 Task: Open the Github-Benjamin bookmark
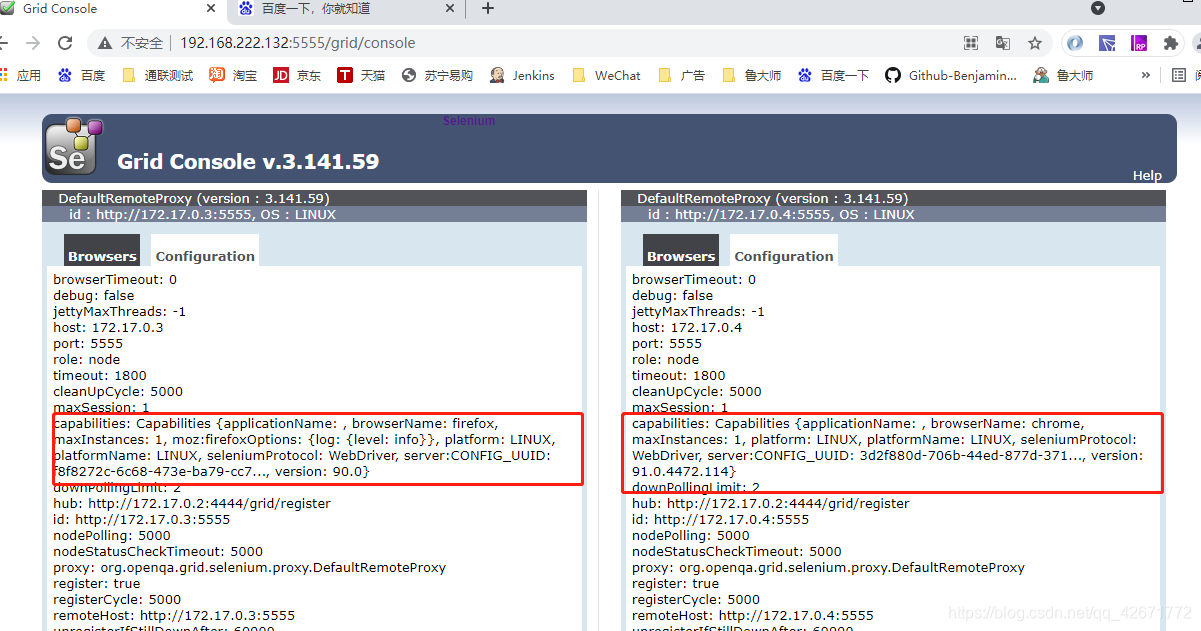(950, 74)
